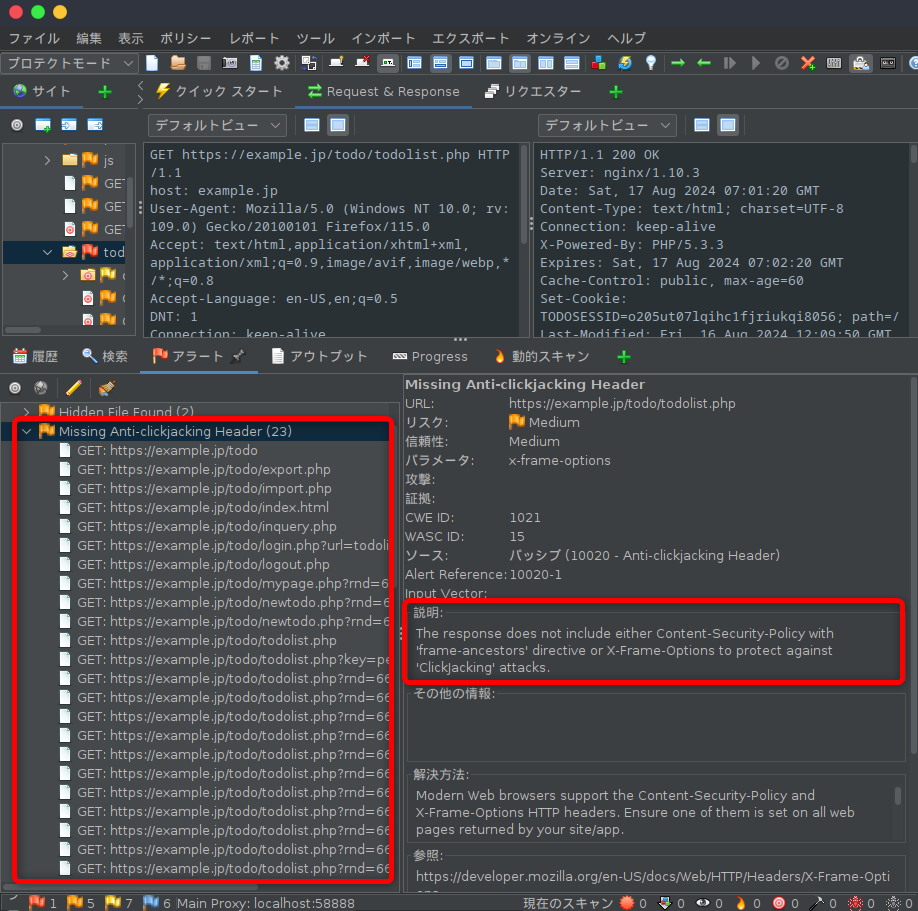The height and width of the screenshot is (911, 918).
Task: Click the broom delete all alerts icon
Action: [x=107, y=388]
